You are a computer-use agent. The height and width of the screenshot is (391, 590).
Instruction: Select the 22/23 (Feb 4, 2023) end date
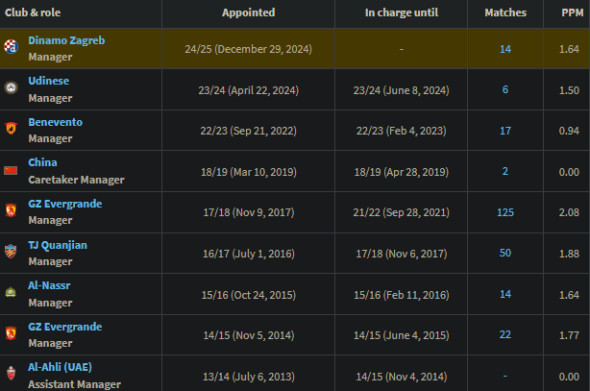point(401,131)
